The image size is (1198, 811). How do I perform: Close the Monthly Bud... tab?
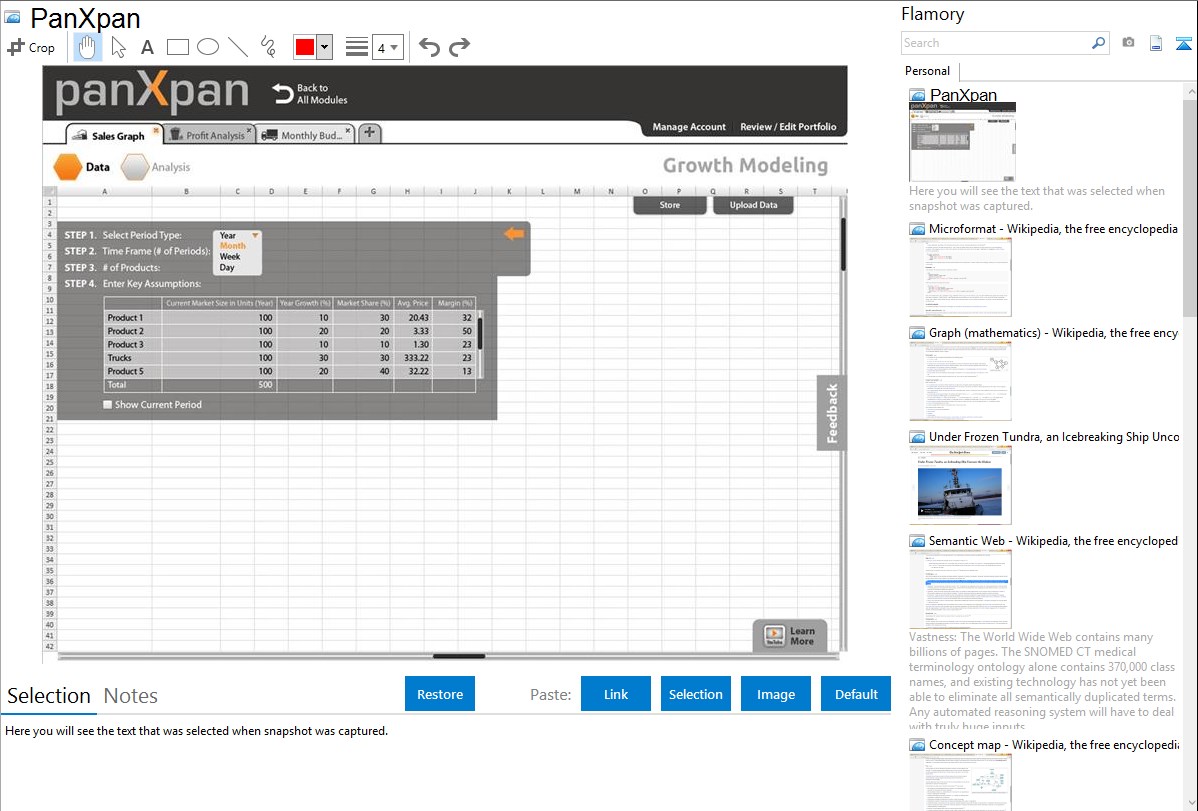348,131
